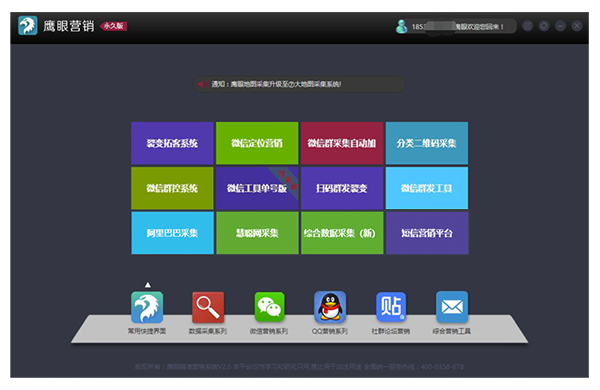
Task: Click the 永久版 badge next to title
Action: click(x=114, y=26)
